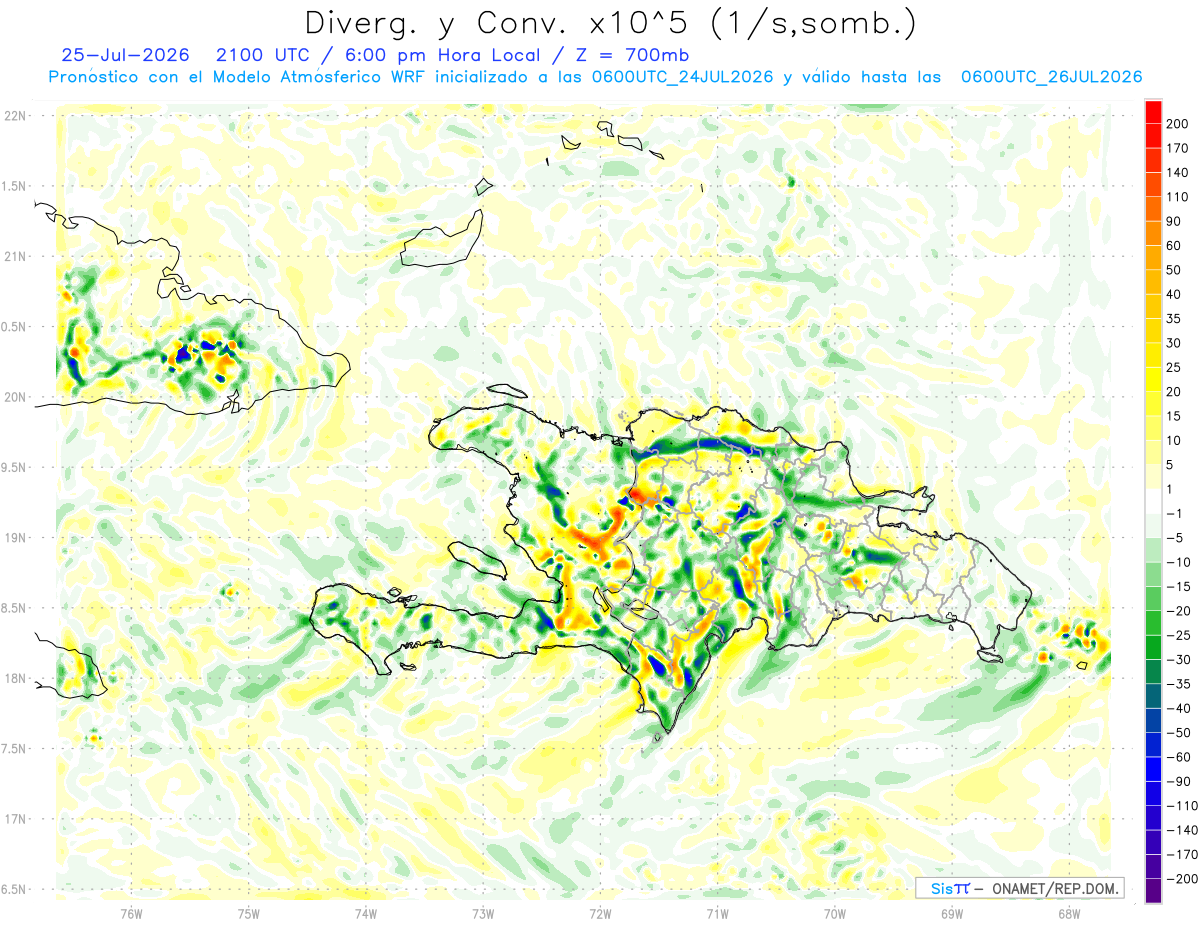Click the positive "25" colorbar label
Image resolution: width=1200 pixels, height=927 pixels.
[x=1174, y=367]
